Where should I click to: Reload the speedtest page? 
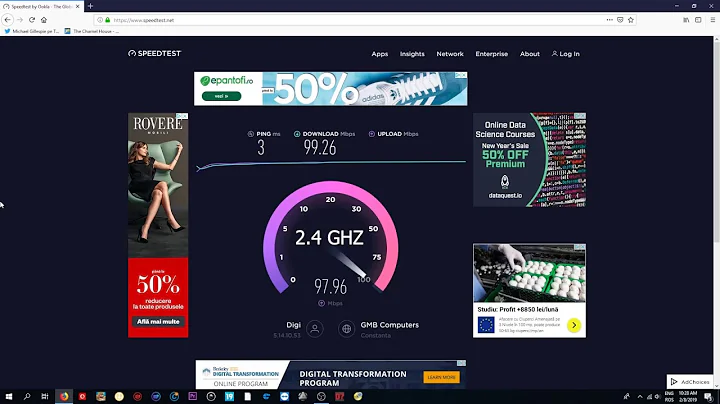pos(32,20)
